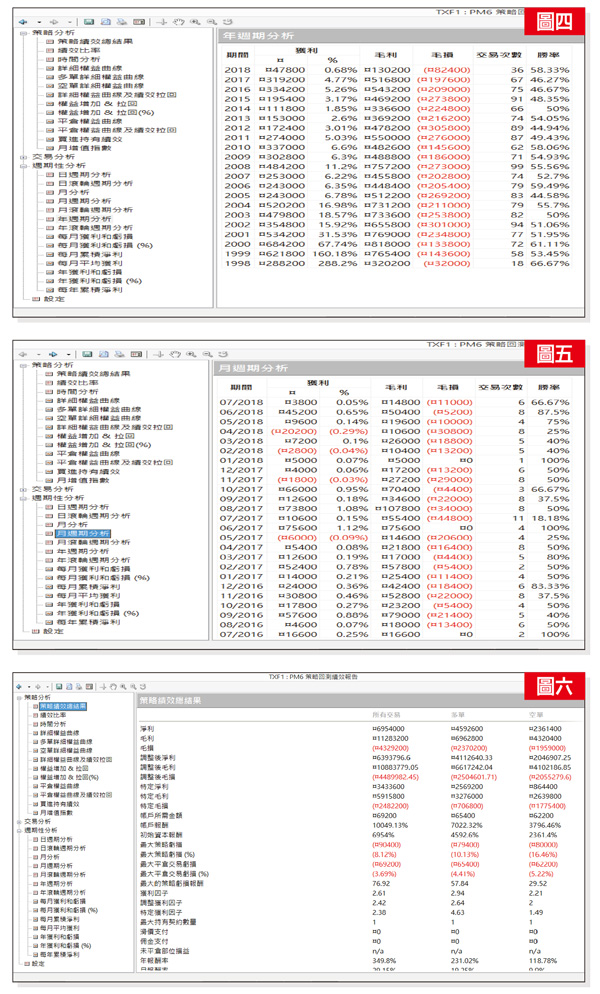Collapse the 策略分析 node in the 圖五 tree
The image size is (600, 994).
[24, 365]
